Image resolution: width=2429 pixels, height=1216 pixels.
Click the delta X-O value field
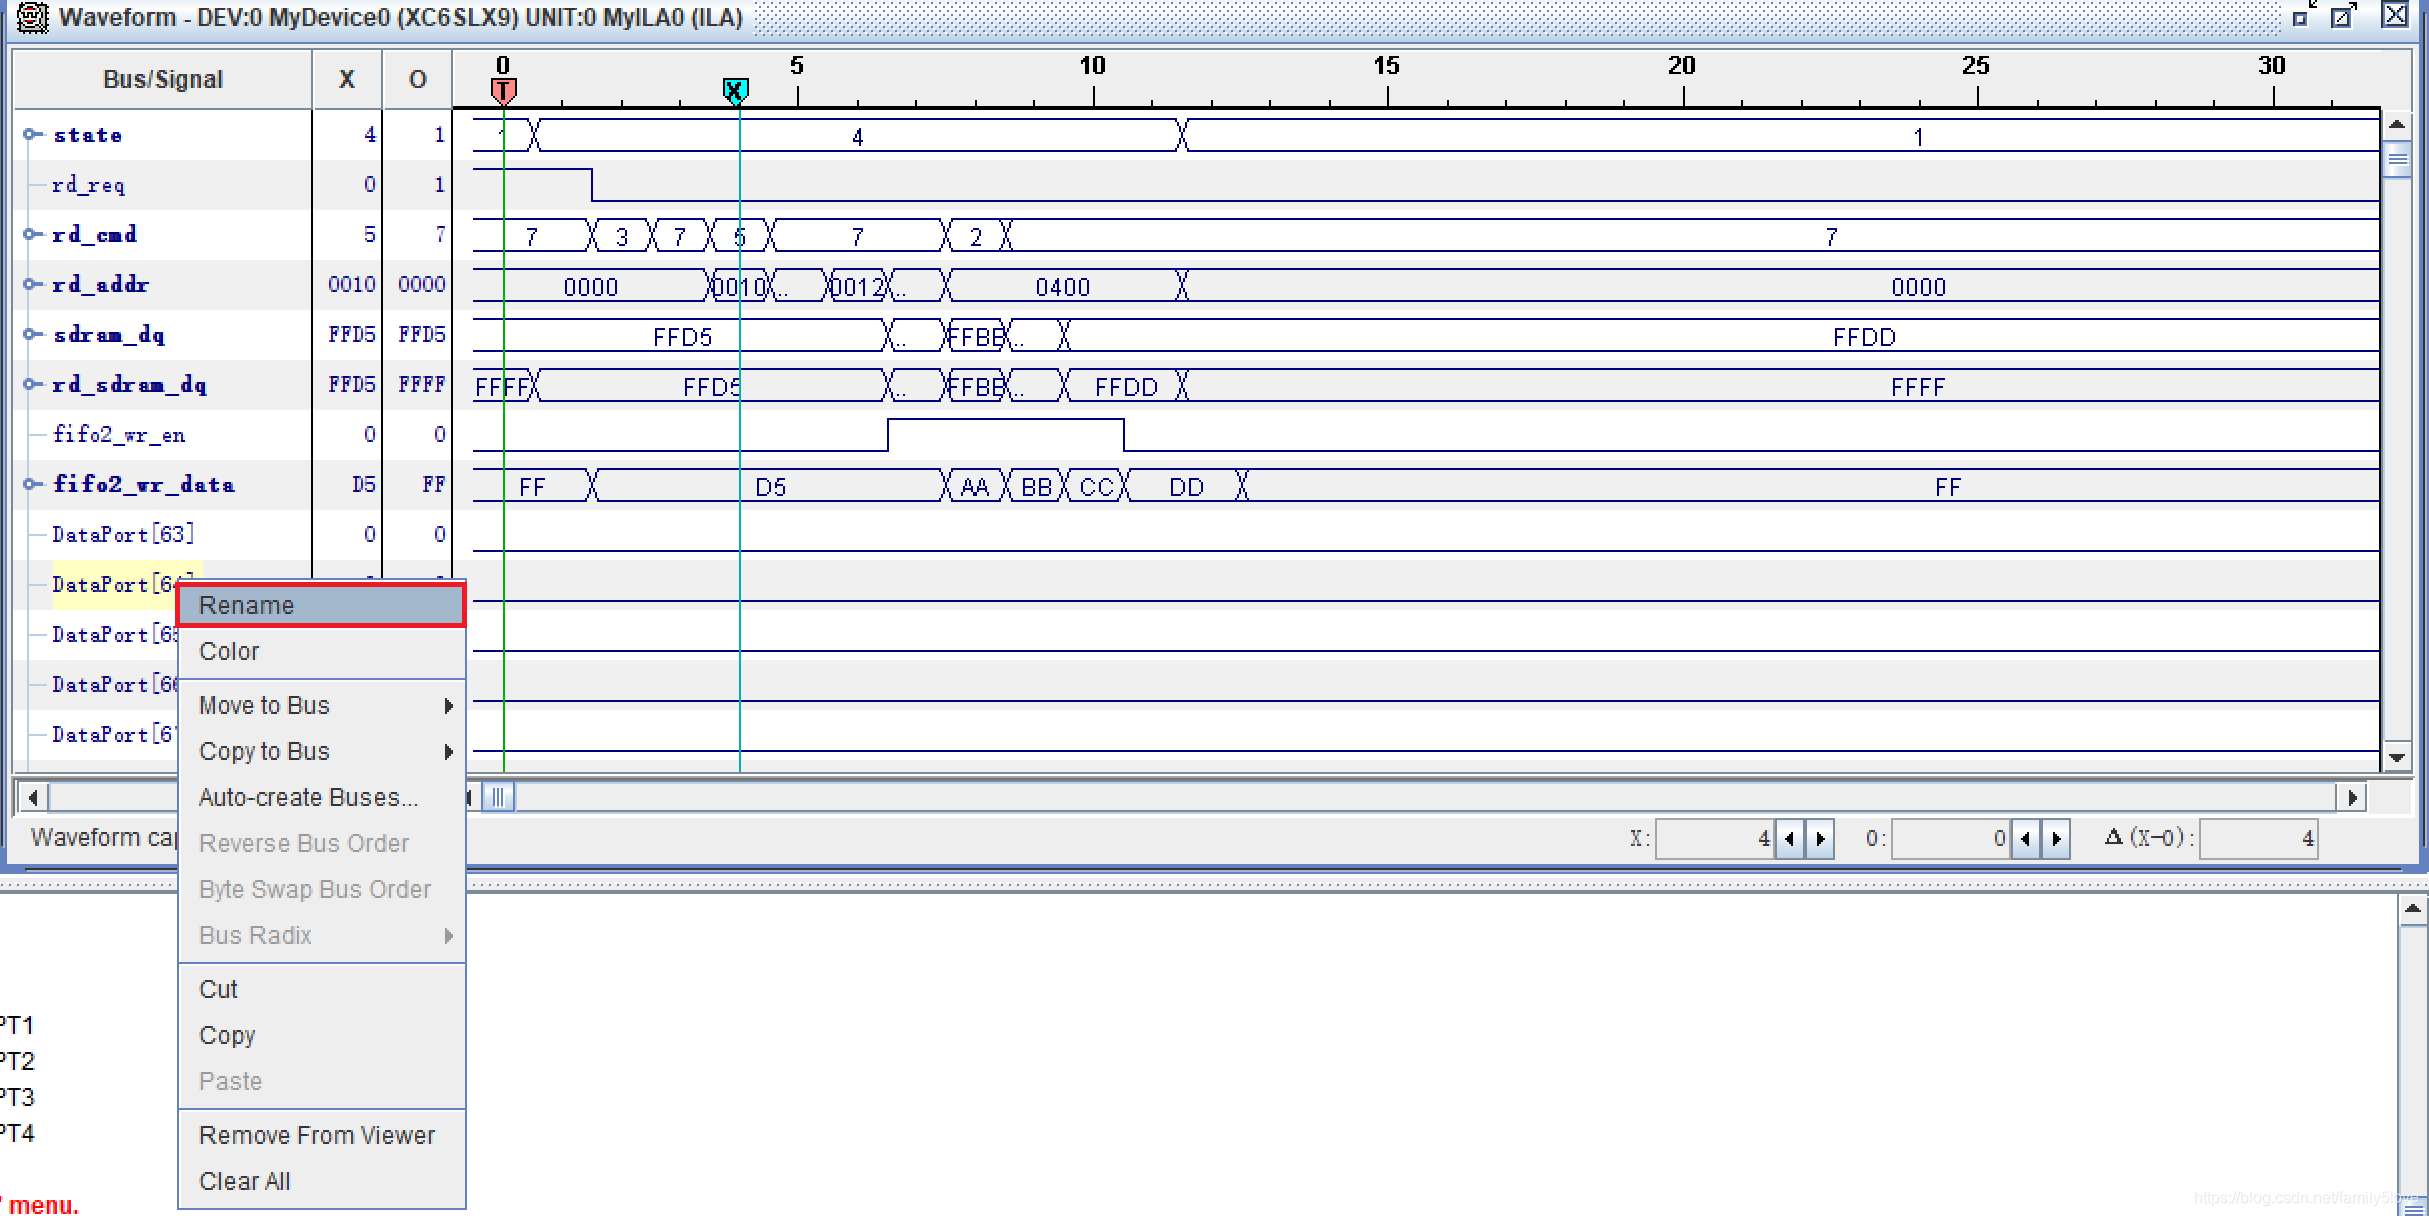[2258, 838]
